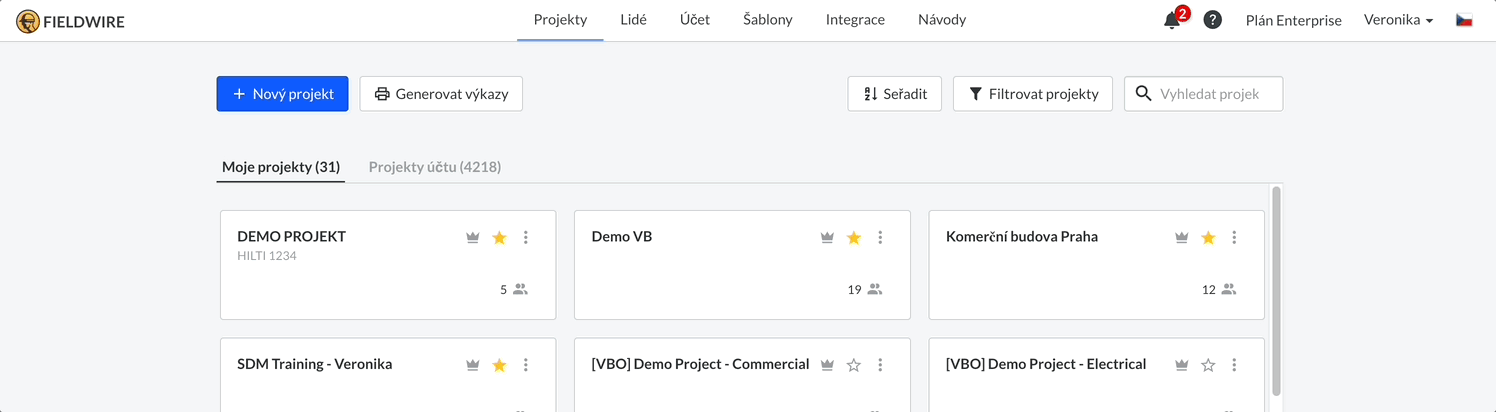
Task: Star the [VBO] Demo Project - Electrical
Action: click(x=1208, y=365)
